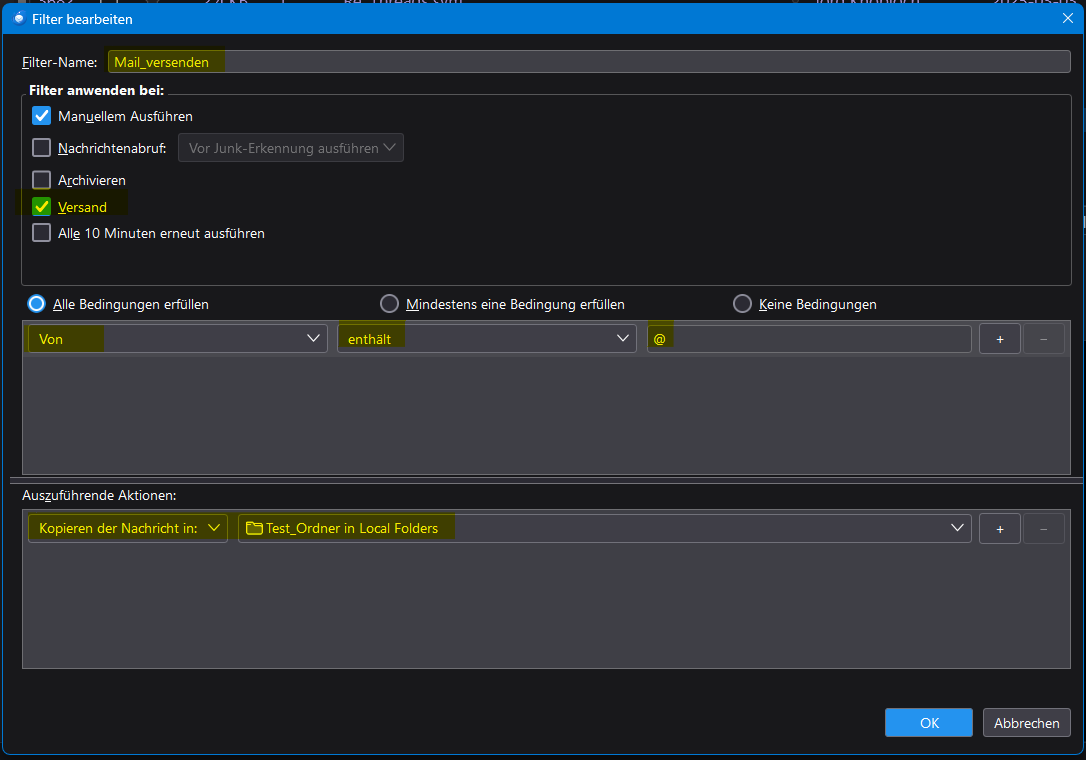Screen dimensions: 1086x760
Task: Click the Thunderbird icon in title bar
Action: pyautogui.click(x=19, y=18)
